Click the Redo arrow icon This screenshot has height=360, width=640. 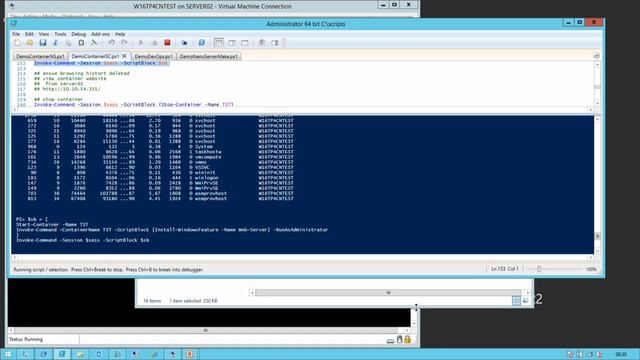click(x=124, y=43)
